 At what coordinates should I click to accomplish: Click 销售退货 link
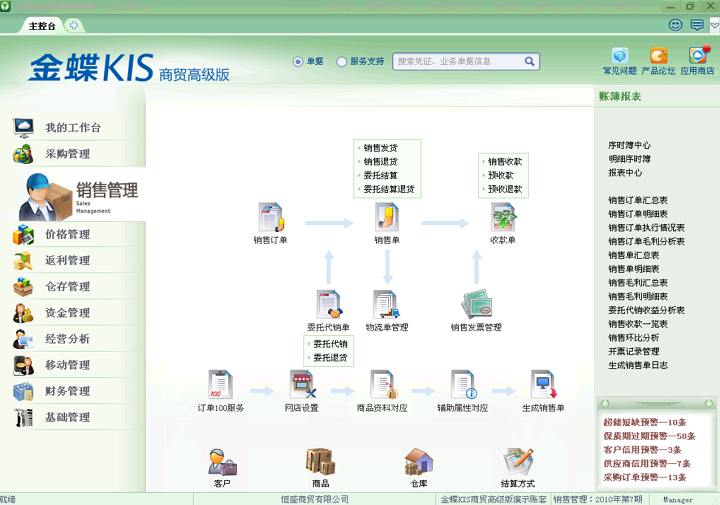(x=381, y=162)
